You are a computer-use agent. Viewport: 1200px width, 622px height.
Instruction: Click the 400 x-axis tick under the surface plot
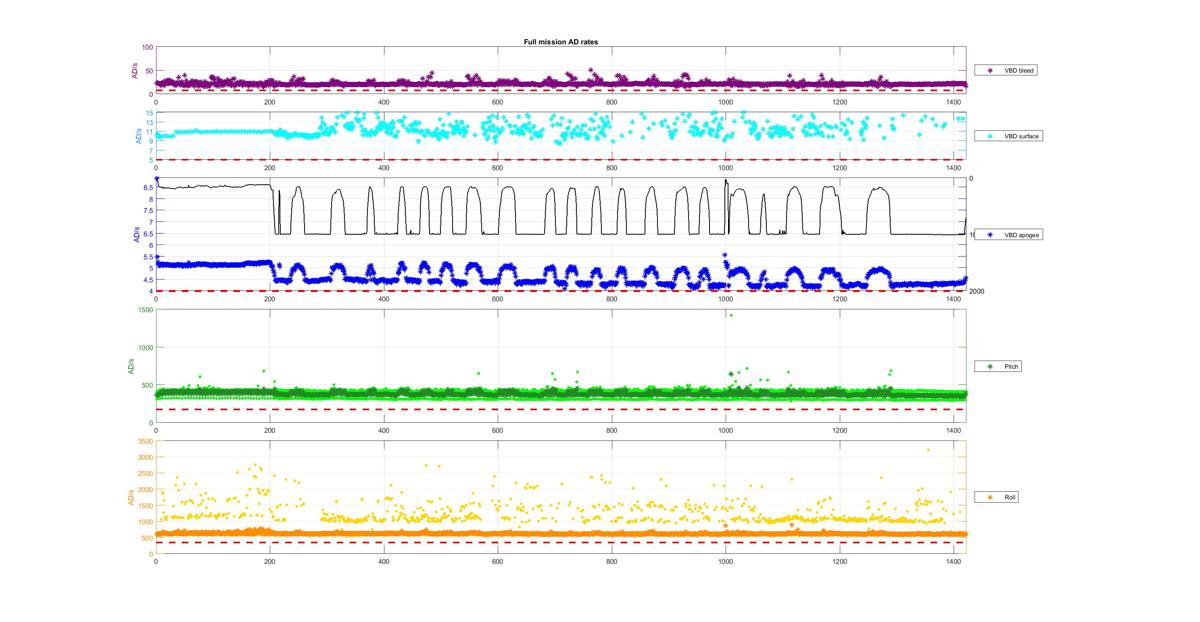click(384, 167)
